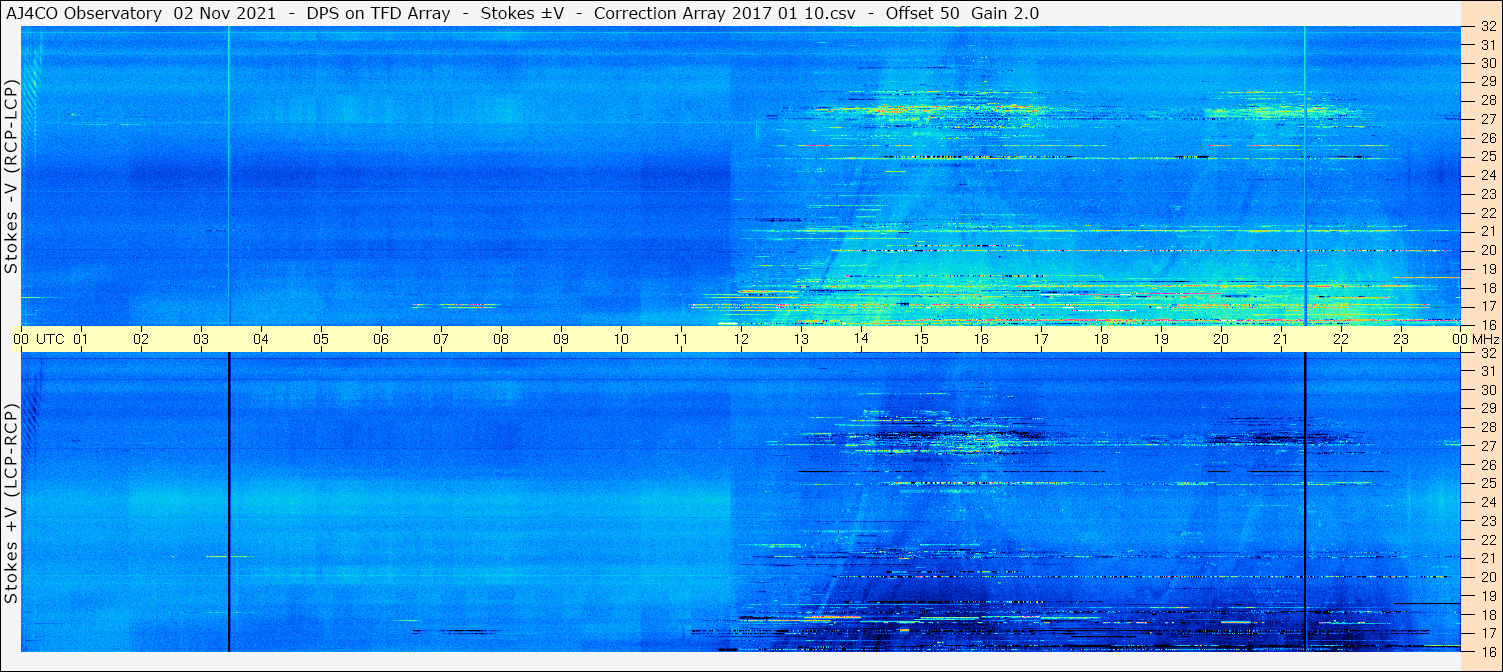Select the 13 hour tick on UTC axis
Screen dimensions: 1503x672
[x=801, y=339]
